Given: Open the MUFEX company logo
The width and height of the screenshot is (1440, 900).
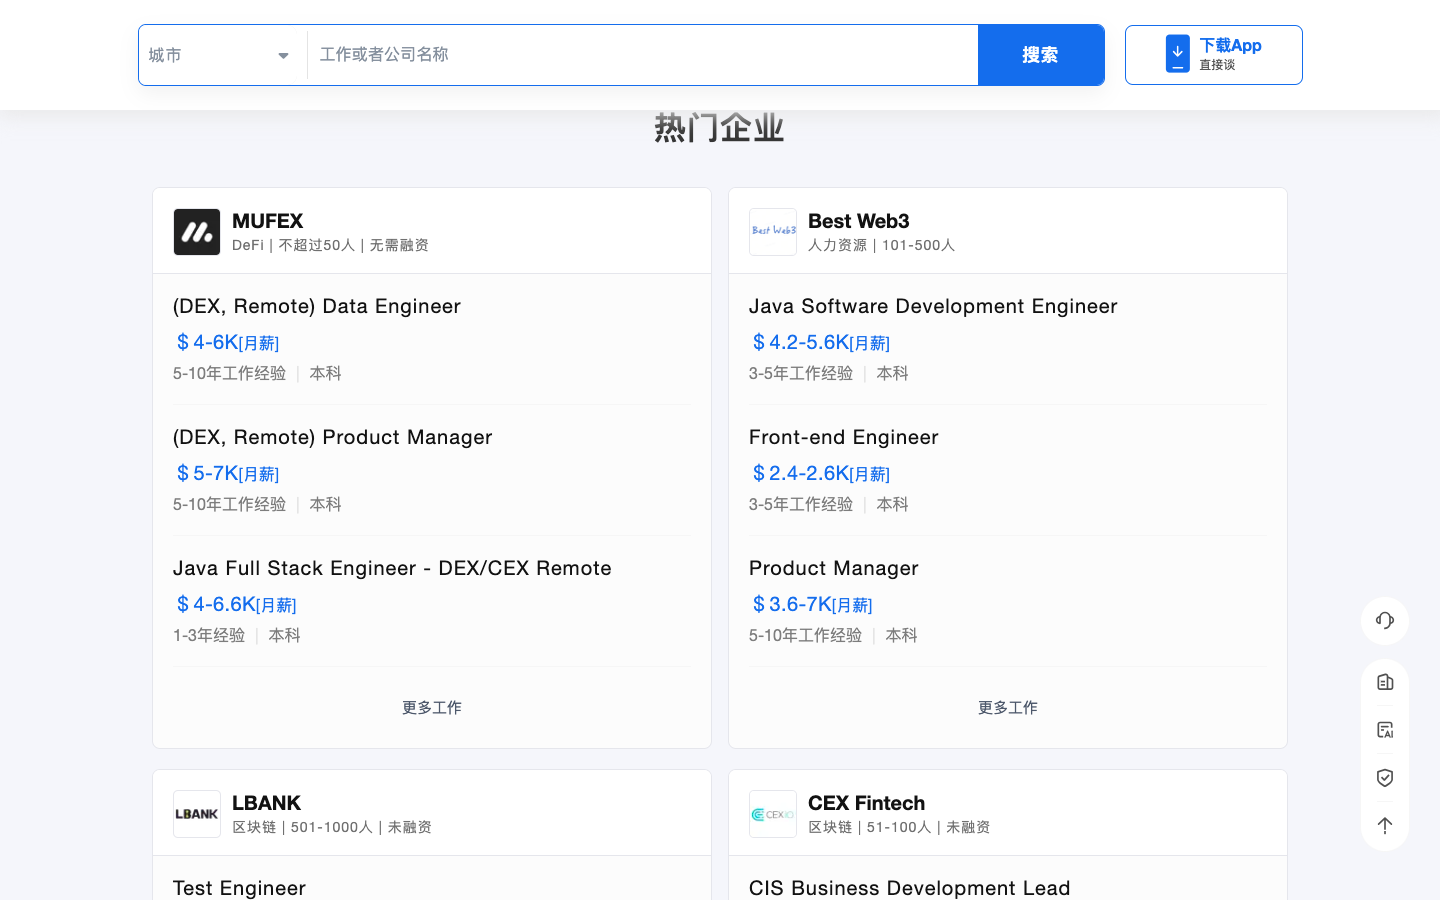Looking at the screenshot, I should [x=197, y=232].
